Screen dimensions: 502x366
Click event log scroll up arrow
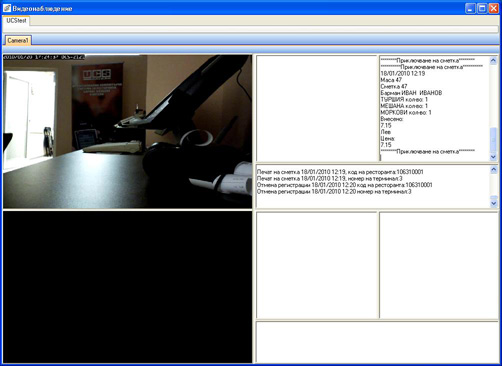point(494,170)
